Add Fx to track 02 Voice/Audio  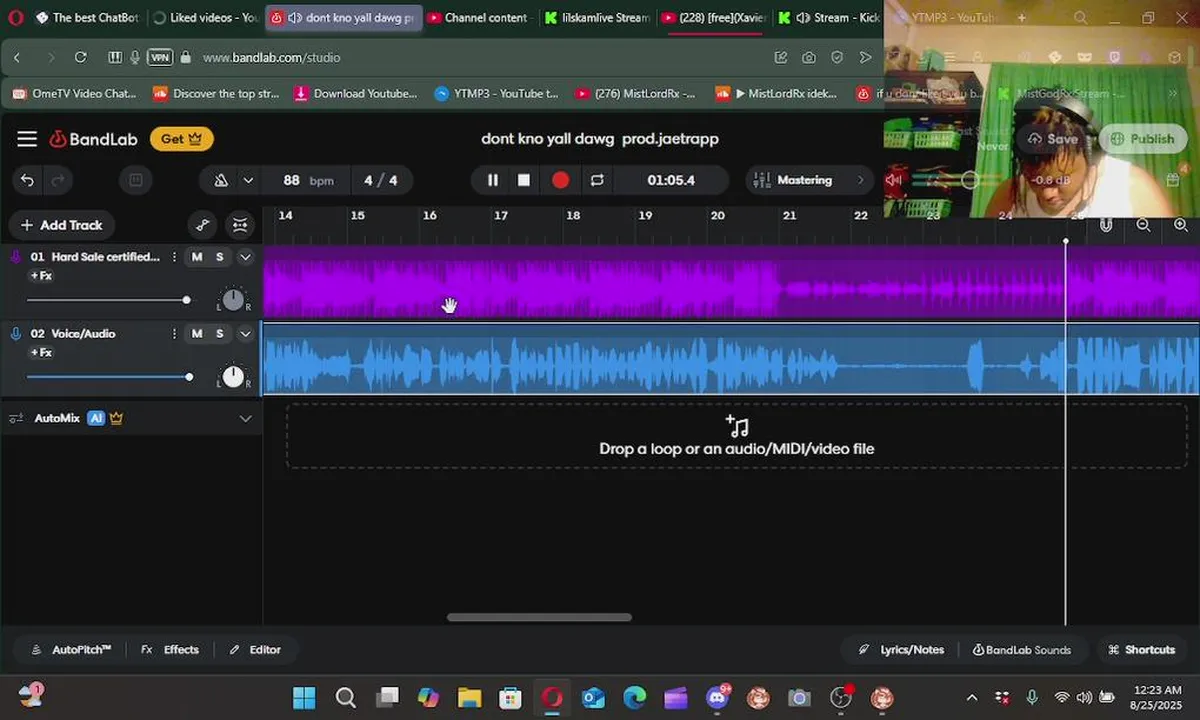coord(41,353)
